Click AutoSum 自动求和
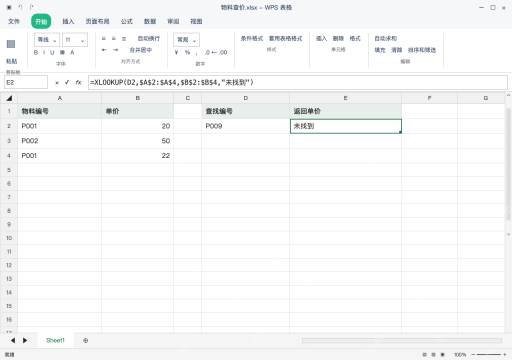 tap(386, 39)
